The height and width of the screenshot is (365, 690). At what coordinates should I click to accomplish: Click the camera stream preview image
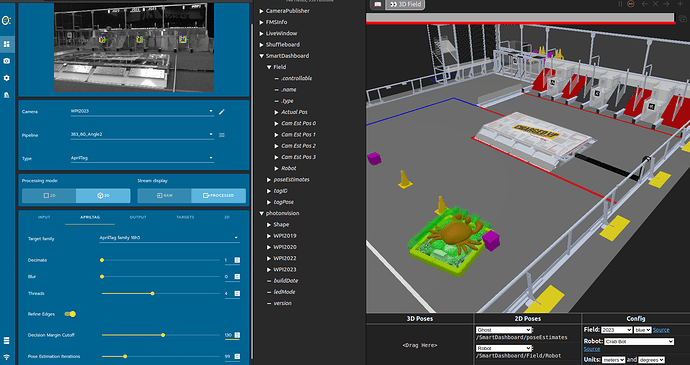coord(134,47)
